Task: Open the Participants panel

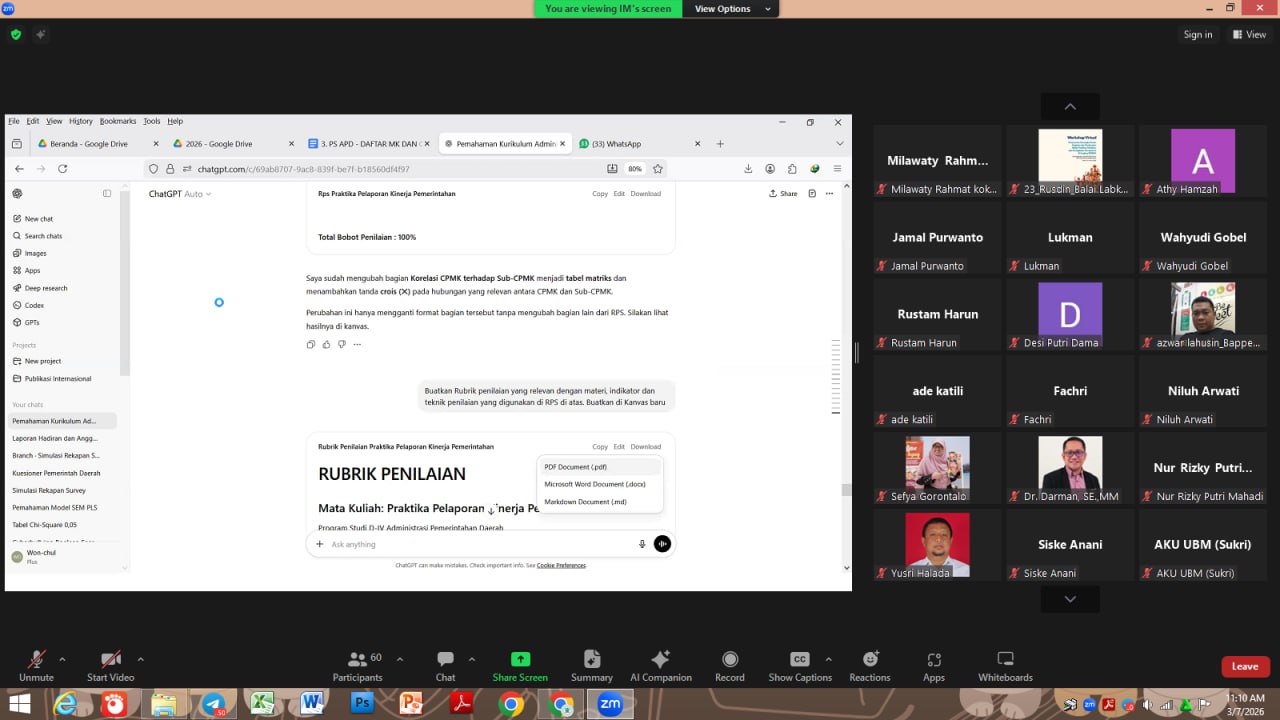Action: (357, 665)
